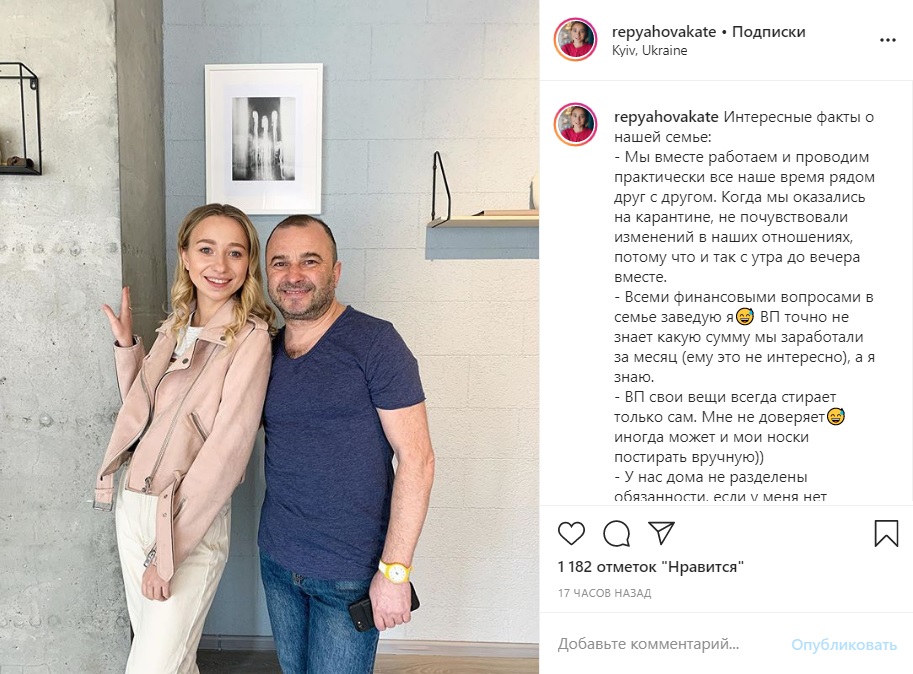This screenshot has width=913, height=674.
Task: Open repyahovakate username in caption
Action: tap(666, 116)
